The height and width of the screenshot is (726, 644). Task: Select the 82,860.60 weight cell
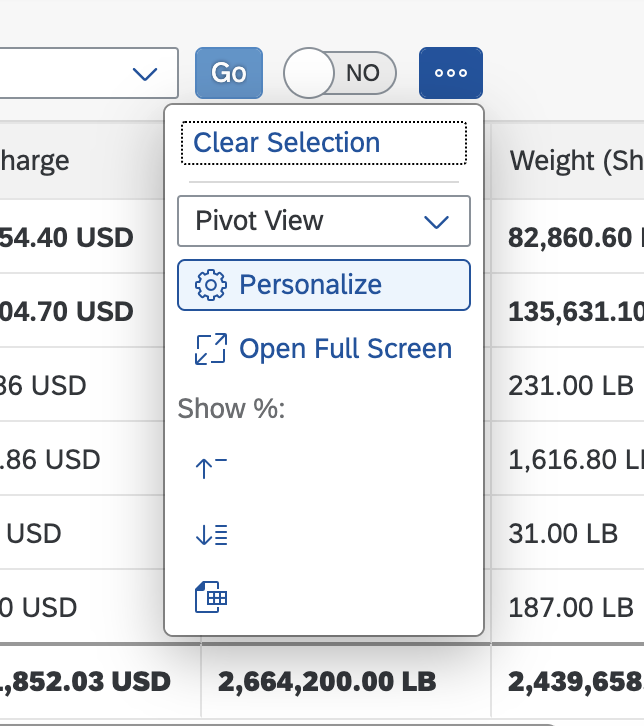568,237
